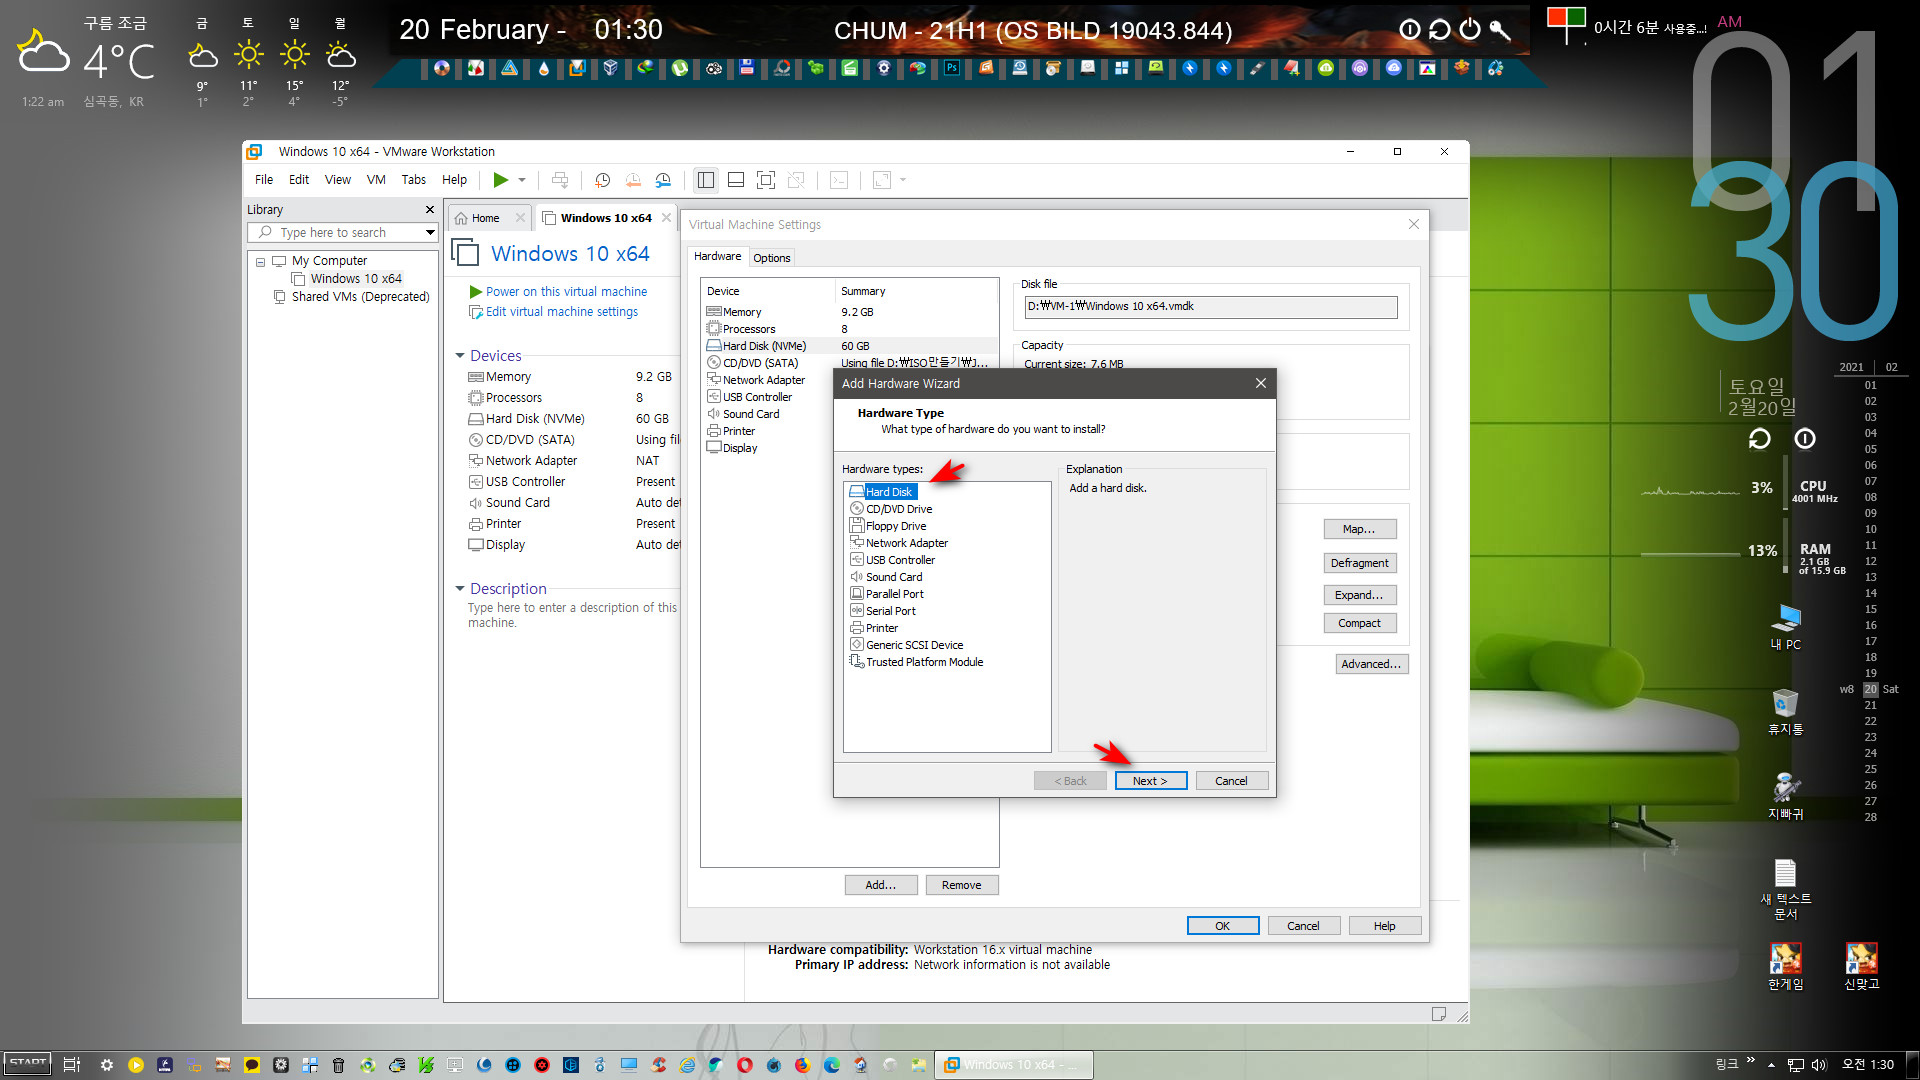Click the Add... button in settings
1920x1080 pixels.
tap(881, 885)
